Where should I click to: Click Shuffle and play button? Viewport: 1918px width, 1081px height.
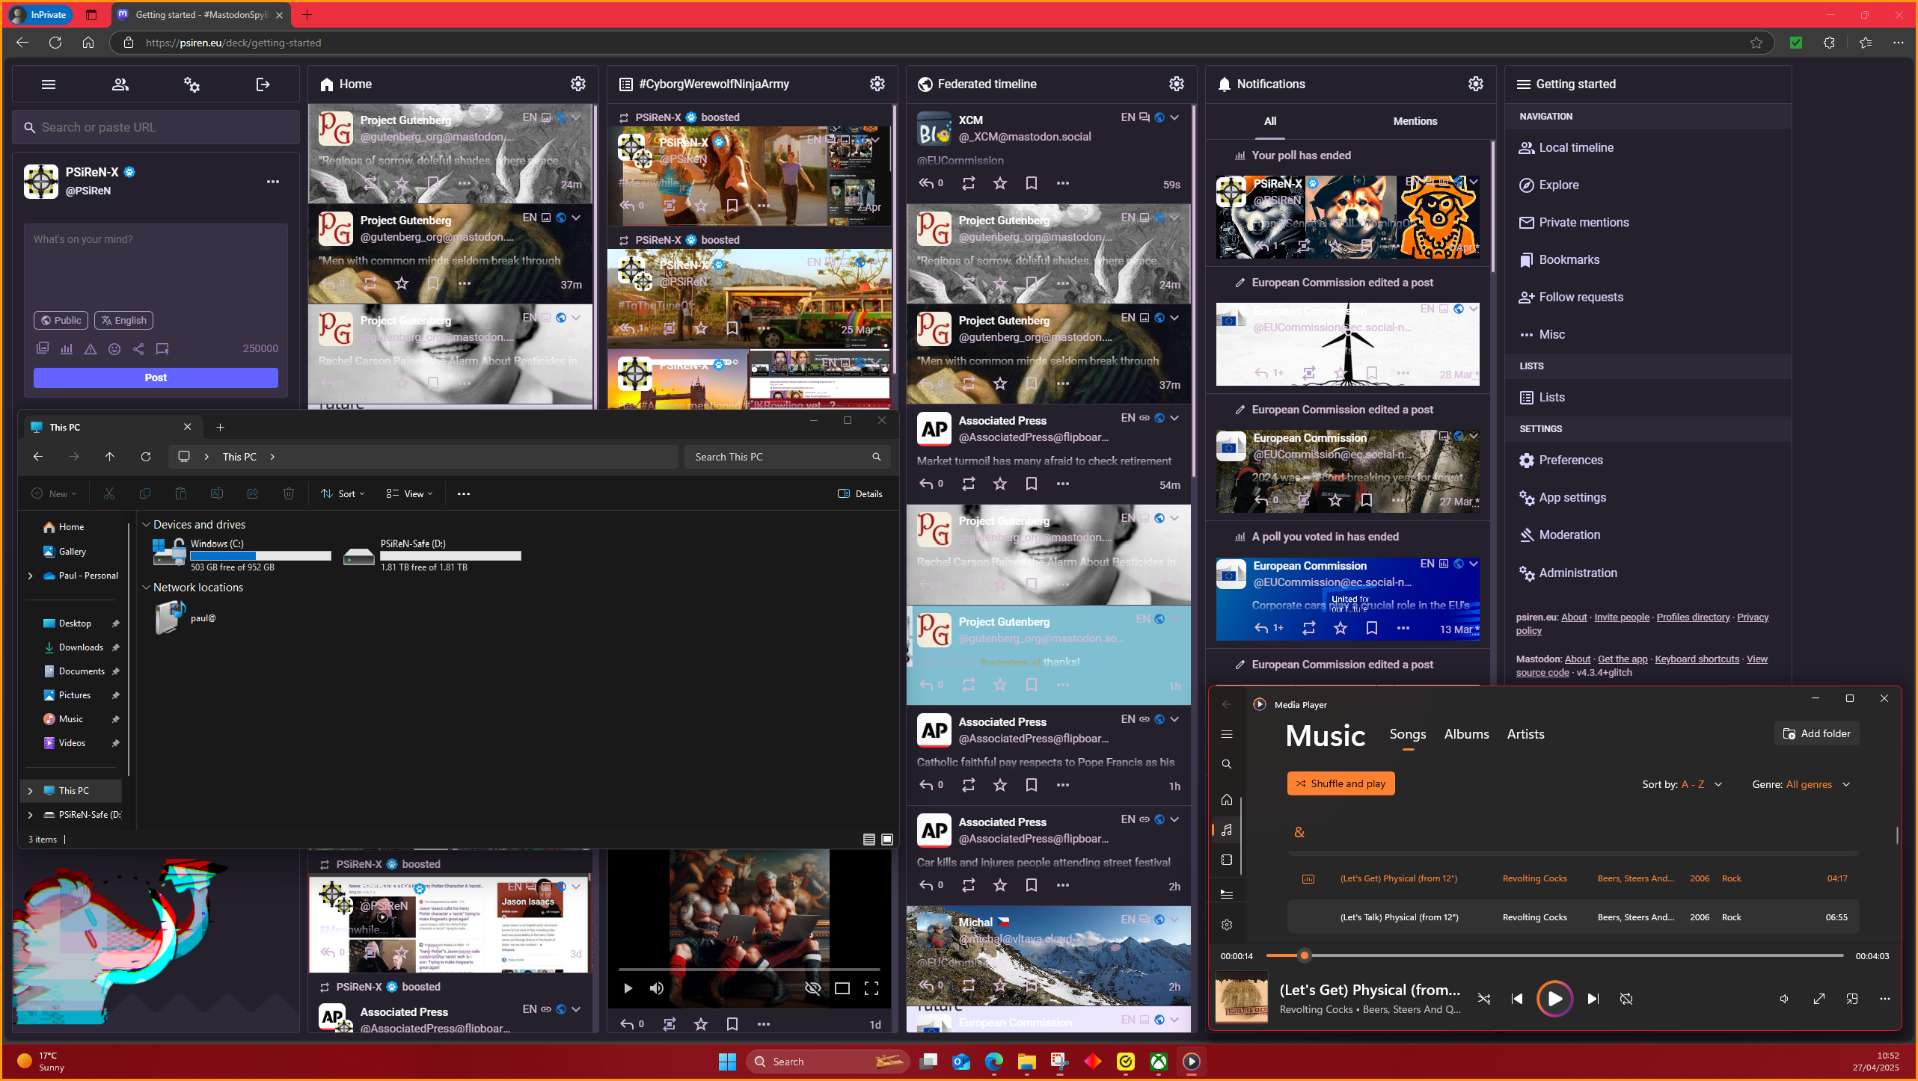pyautogui.click(x=1340, y=784)
